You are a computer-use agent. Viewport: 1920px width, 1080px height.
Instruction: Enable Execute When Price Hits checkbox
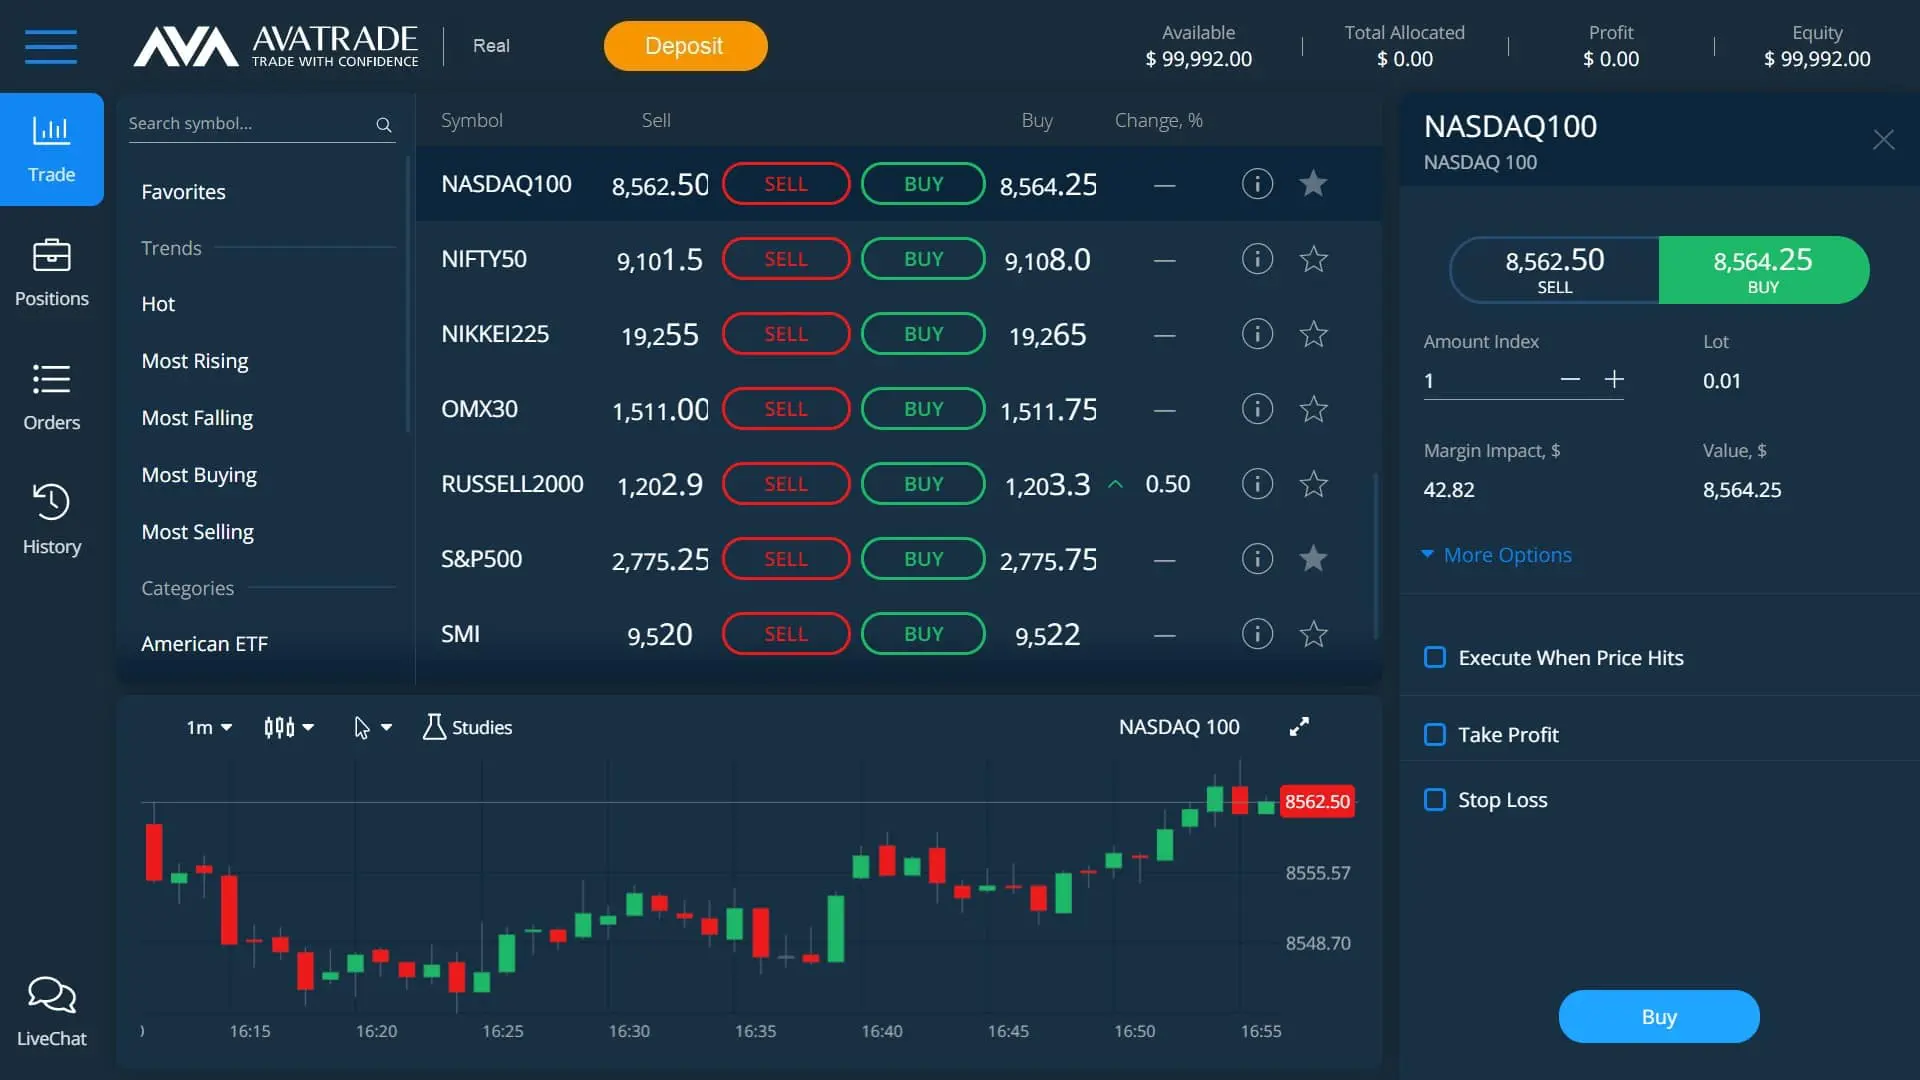1435,657
